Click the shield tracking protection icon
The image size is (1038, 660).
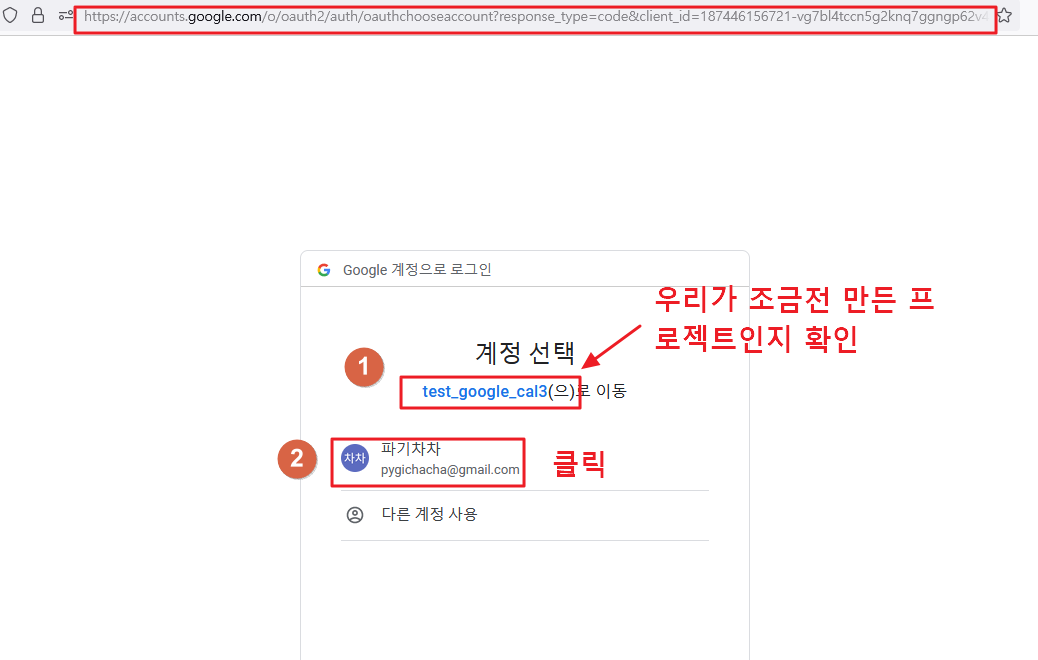point(11,15)
